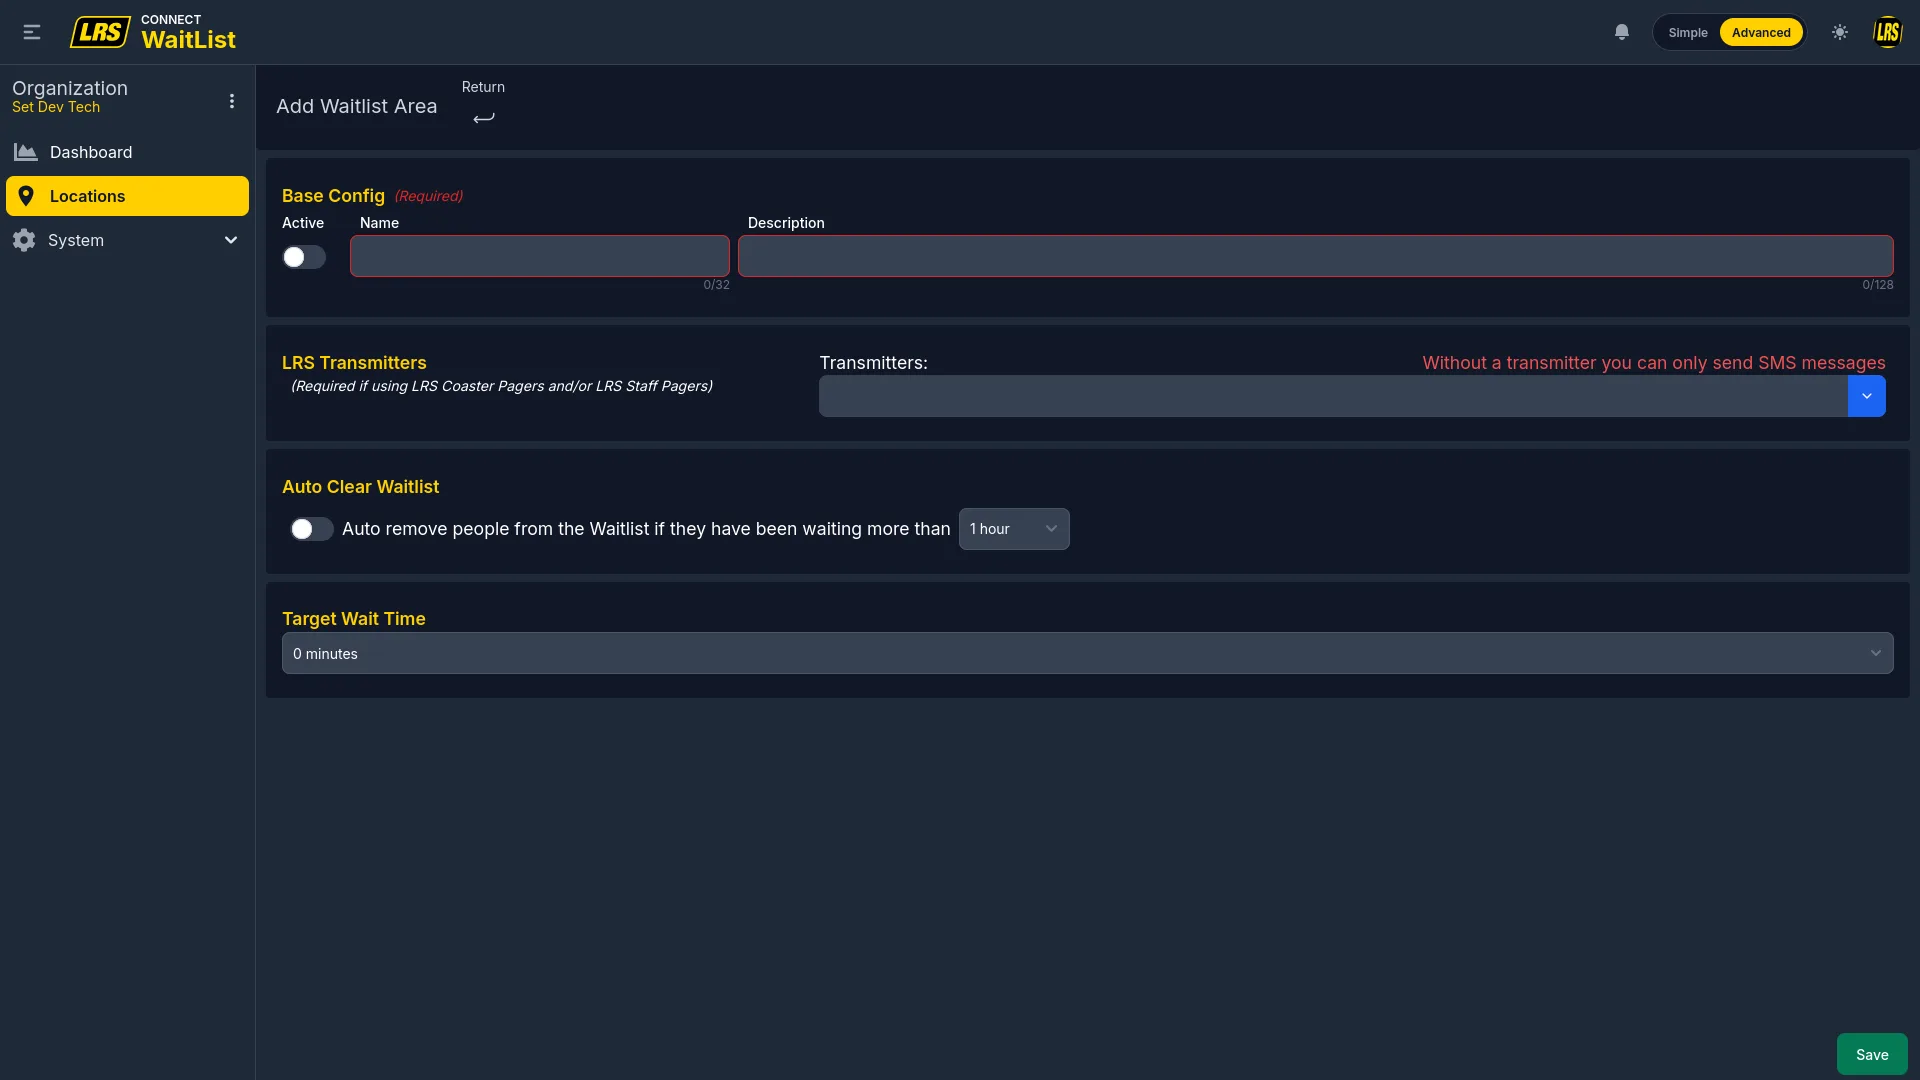Click the SMS-only transmitter warning text
The width and height of the screenshot is (1920, 1080).
click(x=1654, y=363)
